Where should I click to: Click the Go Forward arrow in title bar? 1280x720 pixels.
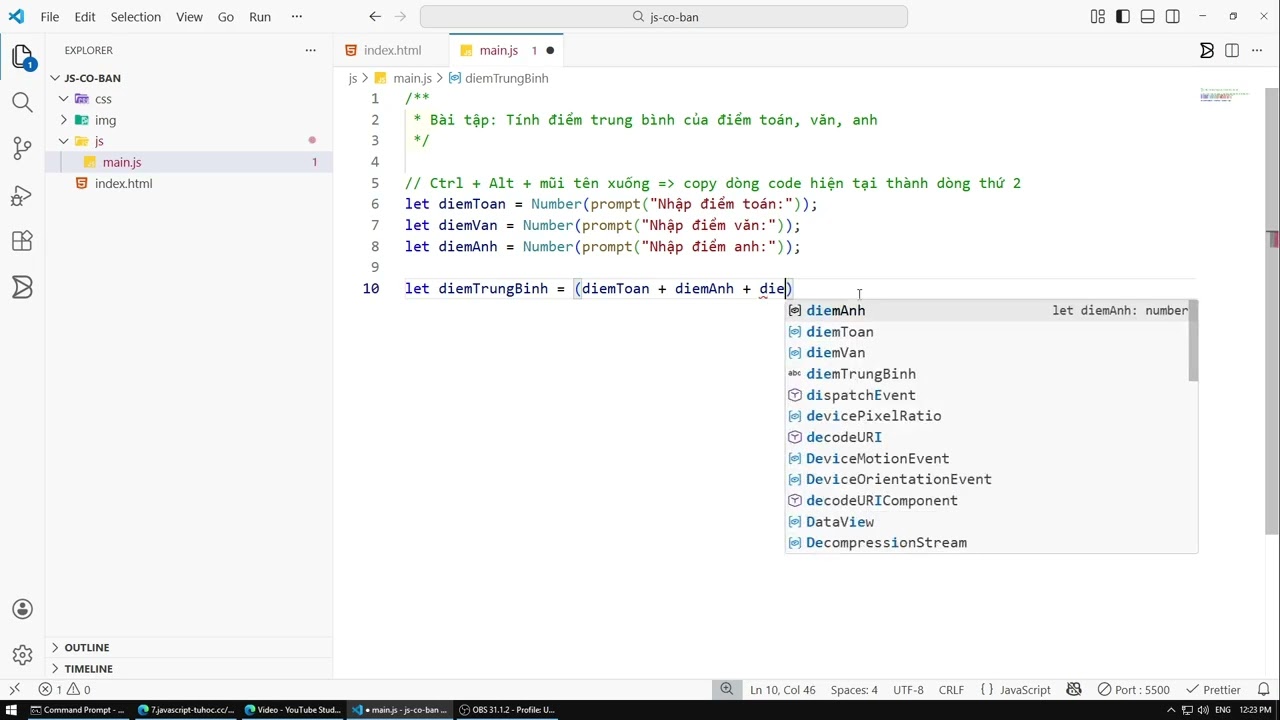click(x=402, y=16)
